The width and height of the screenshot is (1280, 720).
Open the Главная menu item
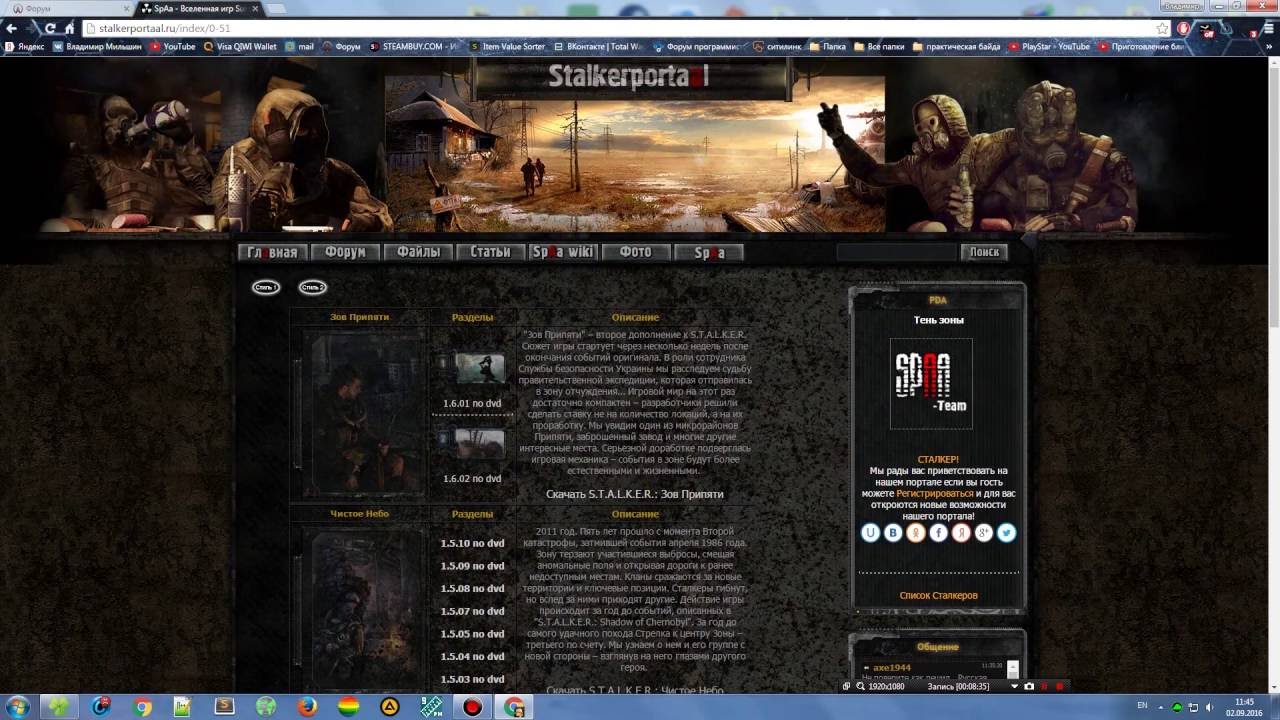pos(272,252)
